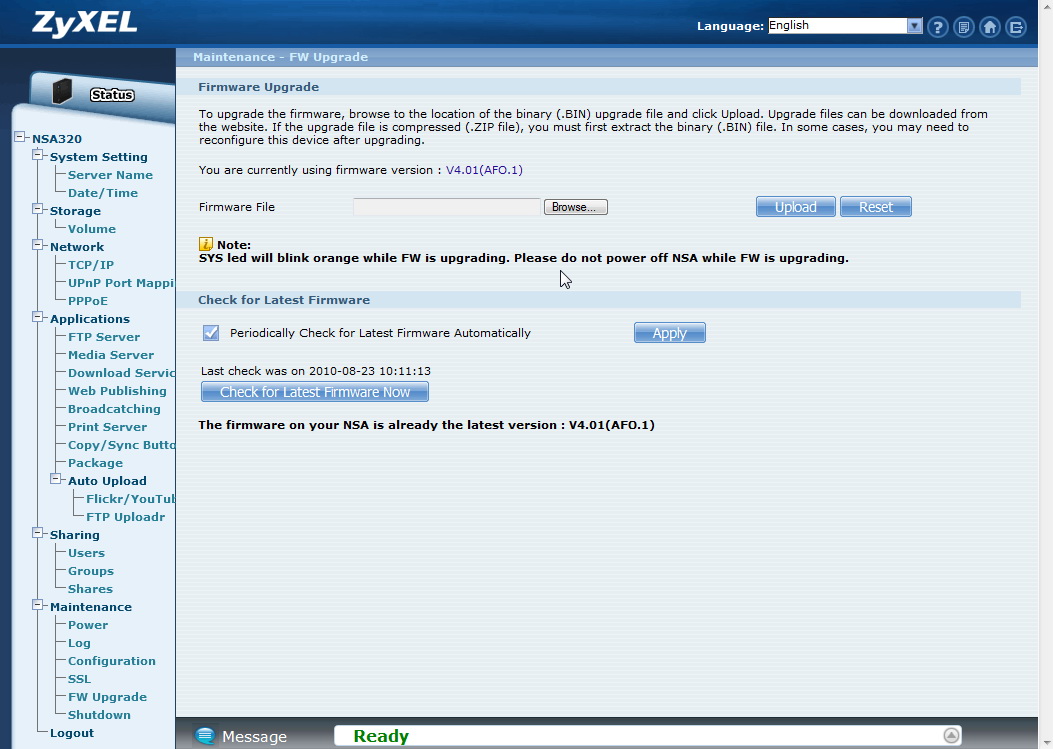Open SSL settings
1053x749 pixels.
pyautogui.click(x=79, y=679)
